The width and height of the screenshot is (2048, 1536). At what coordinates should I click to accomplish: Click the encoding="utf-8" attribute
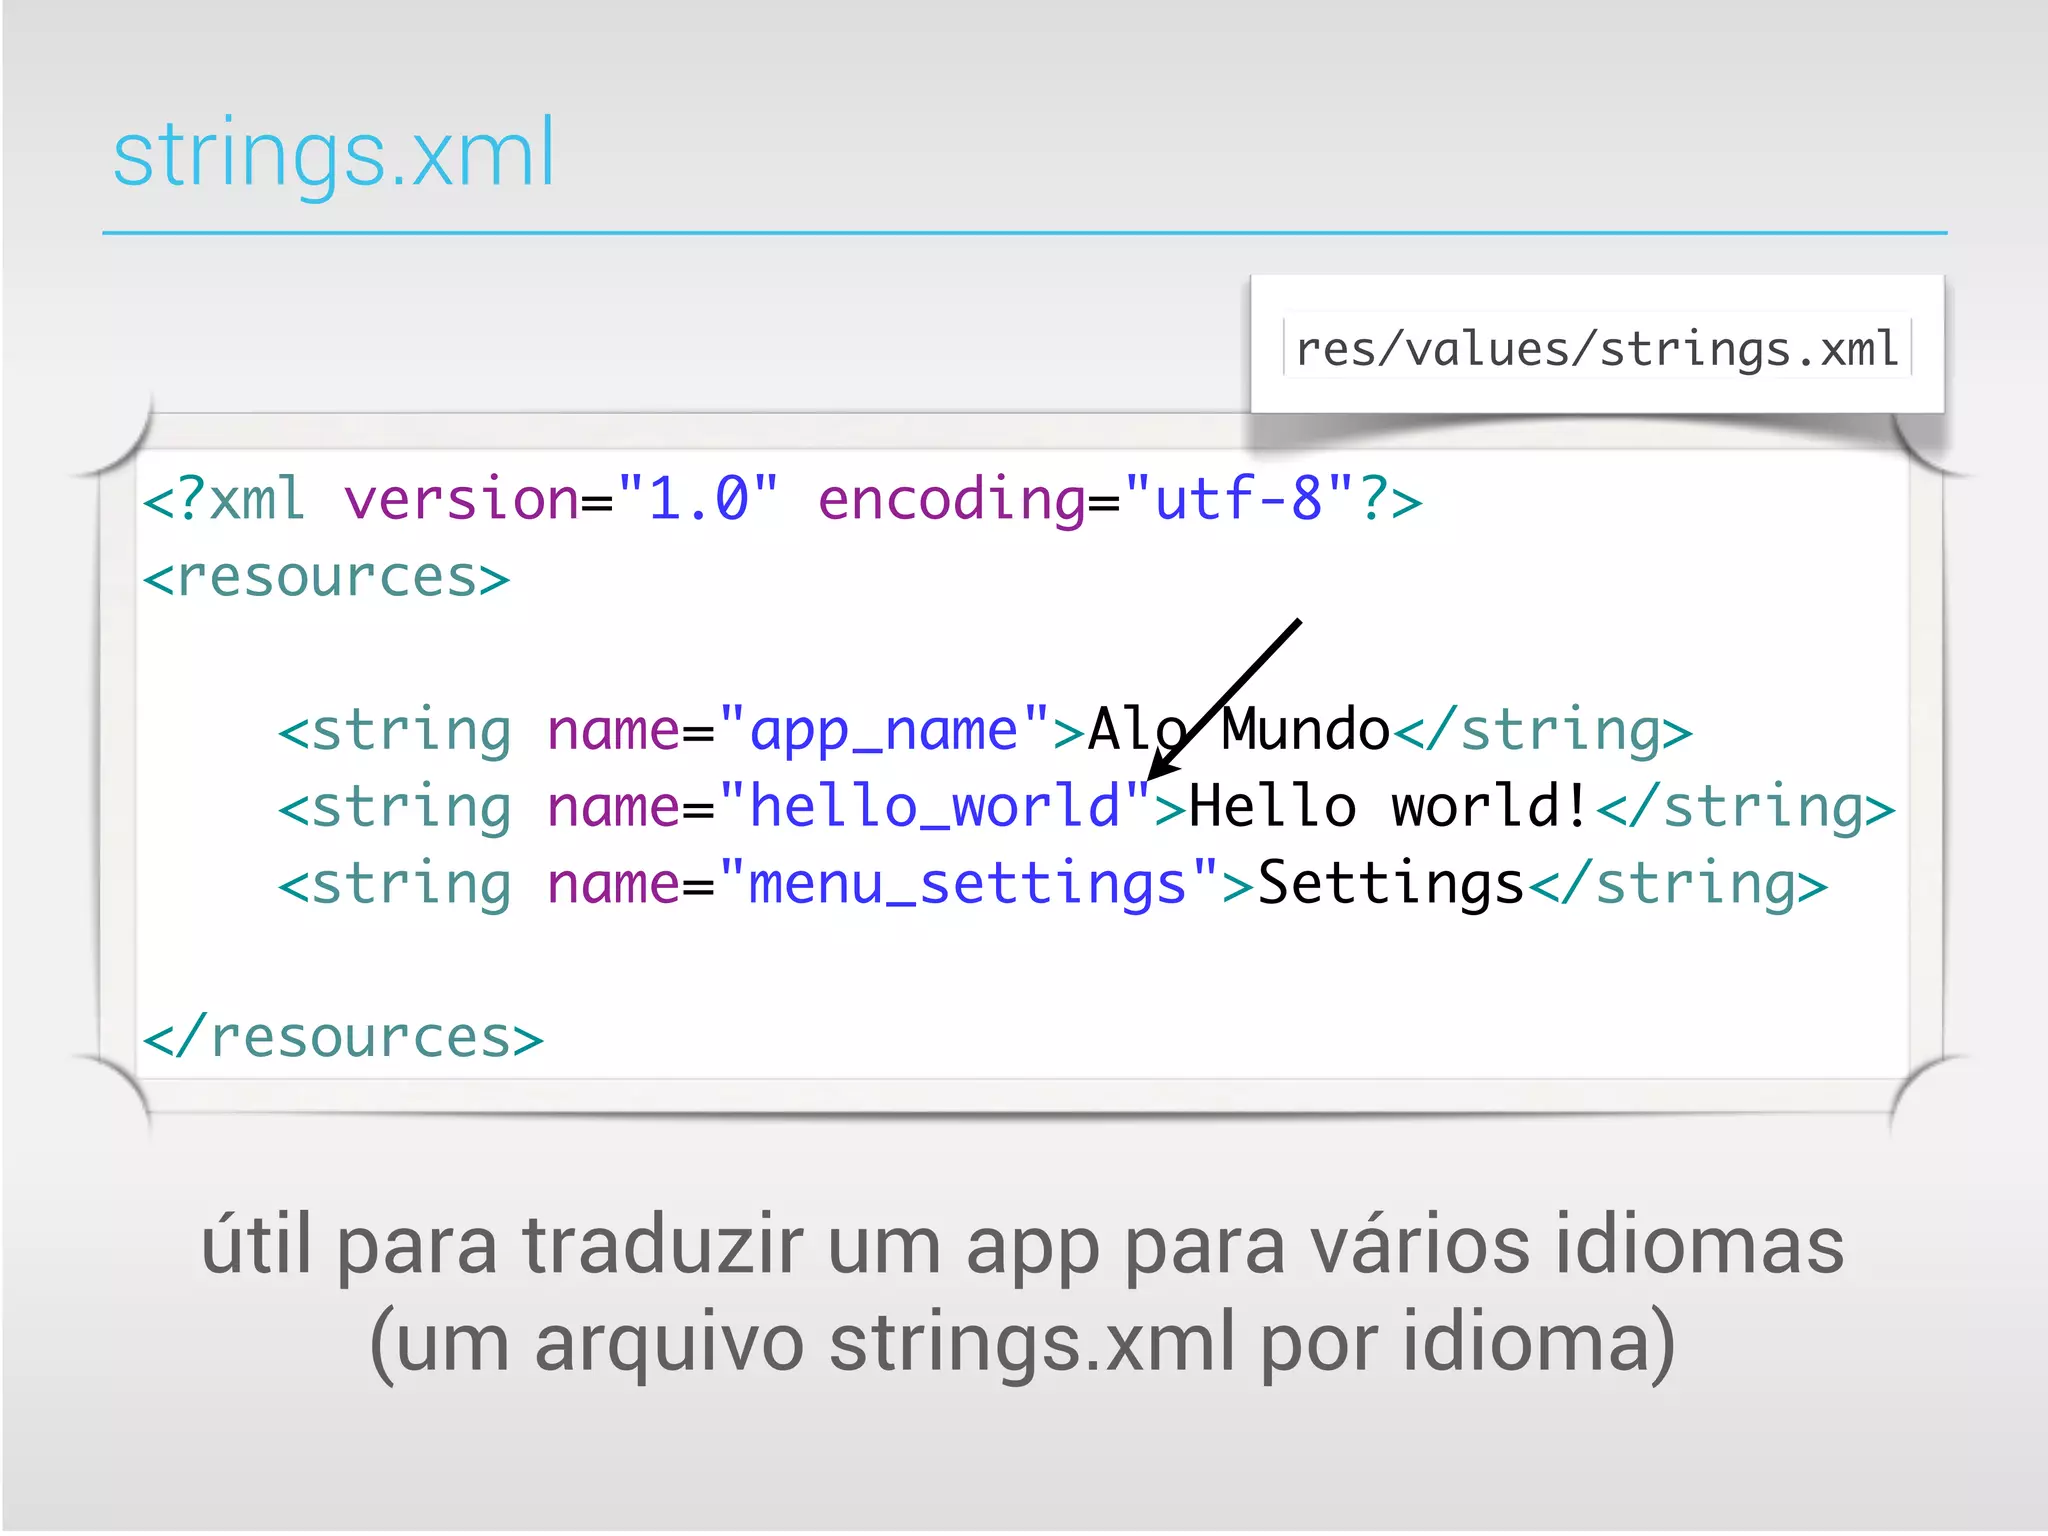1087,499
